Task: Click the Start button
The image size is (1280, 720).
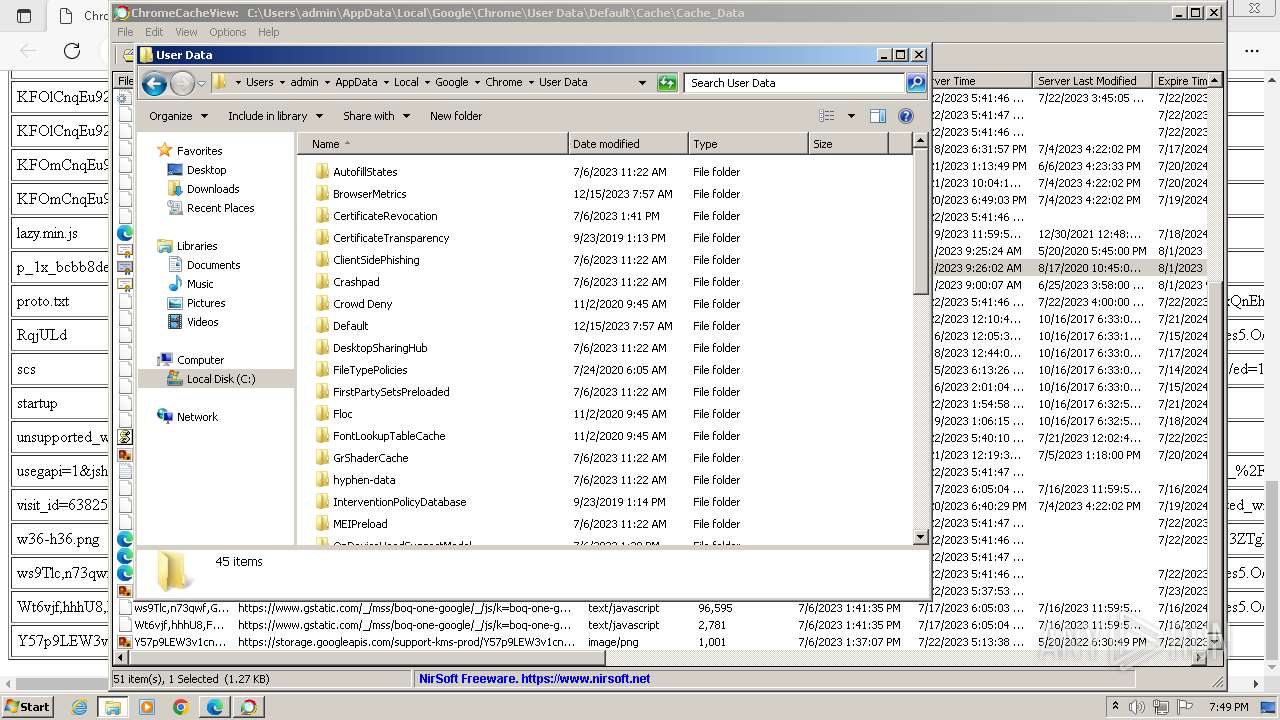Action: (x=27, y=707)
